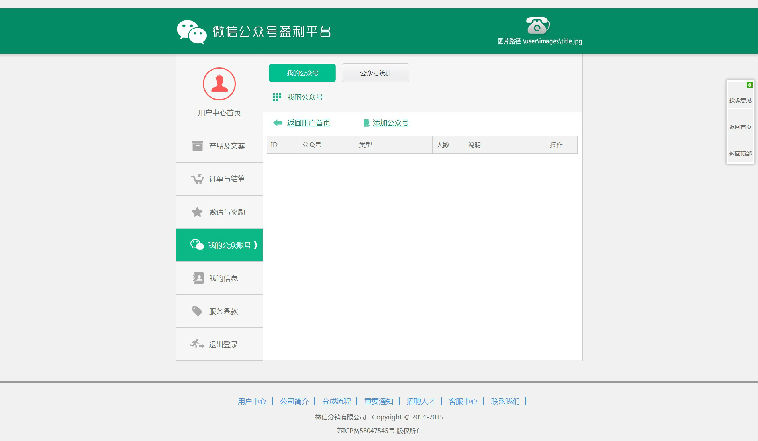Open the 微信公众号盈利平台 site title
The width and height of the screenshot is (758, 441).
coord(272,32)
